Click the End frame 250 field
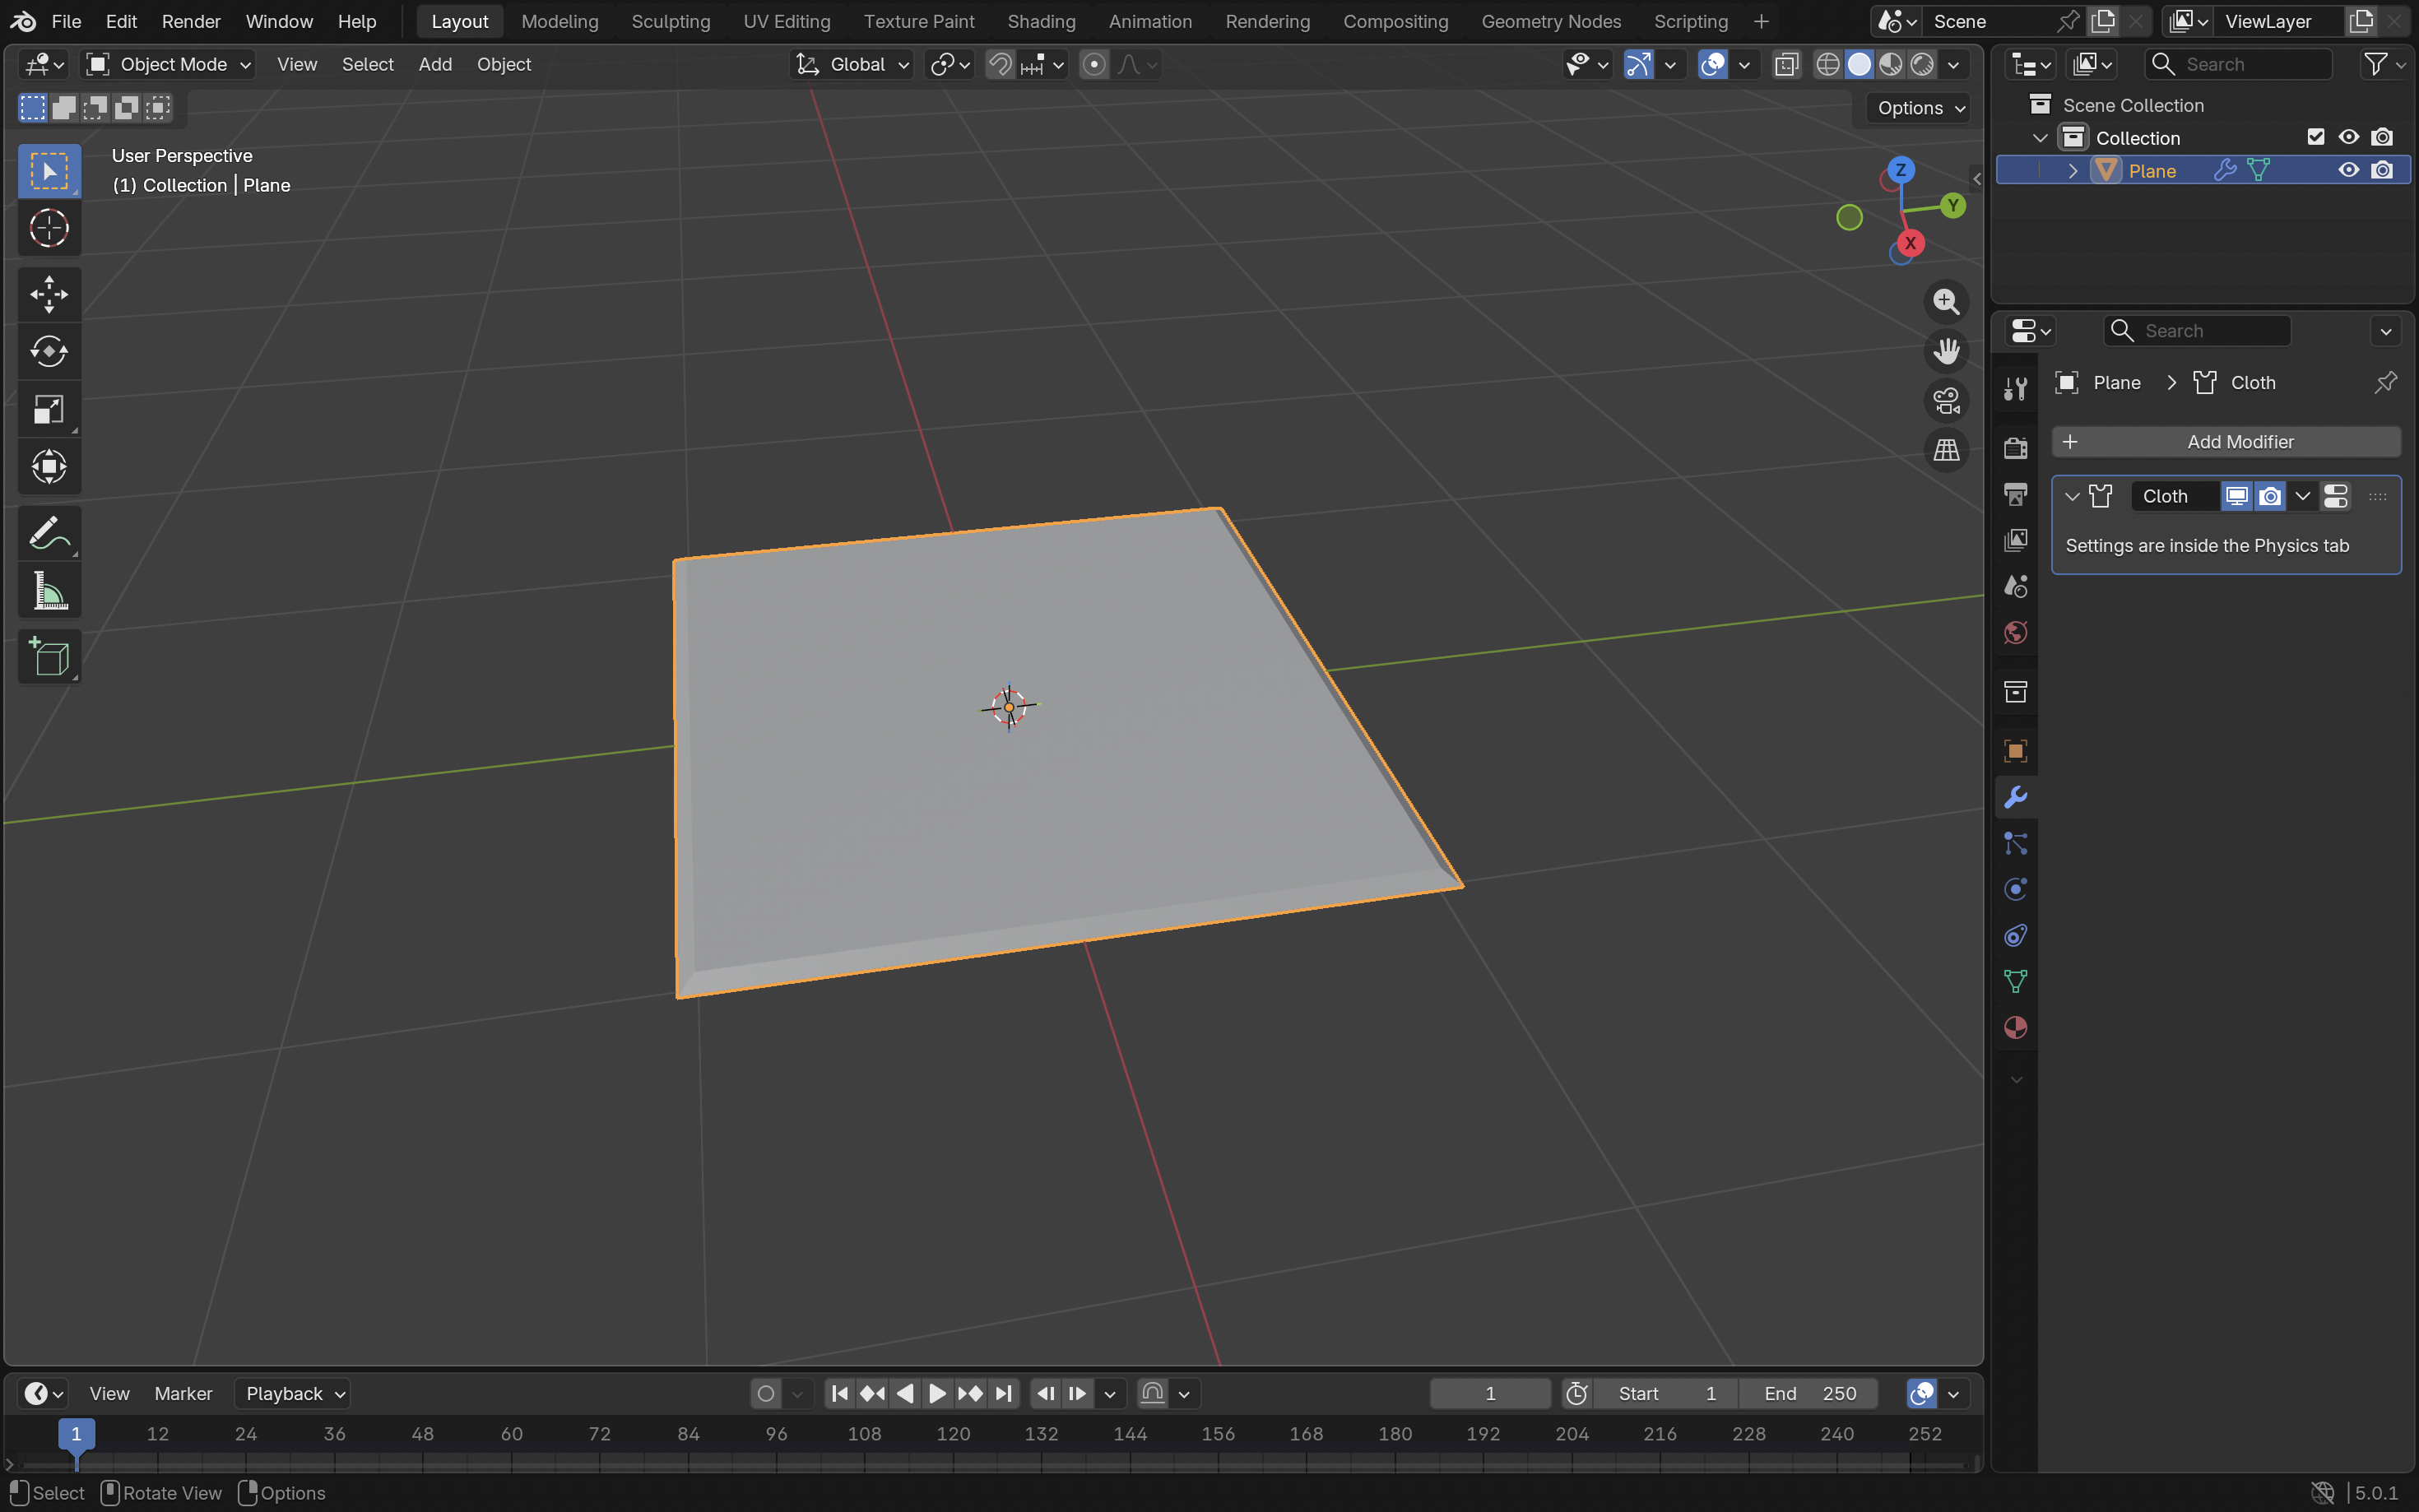The image size is (2419, 1512). 1808,1393
